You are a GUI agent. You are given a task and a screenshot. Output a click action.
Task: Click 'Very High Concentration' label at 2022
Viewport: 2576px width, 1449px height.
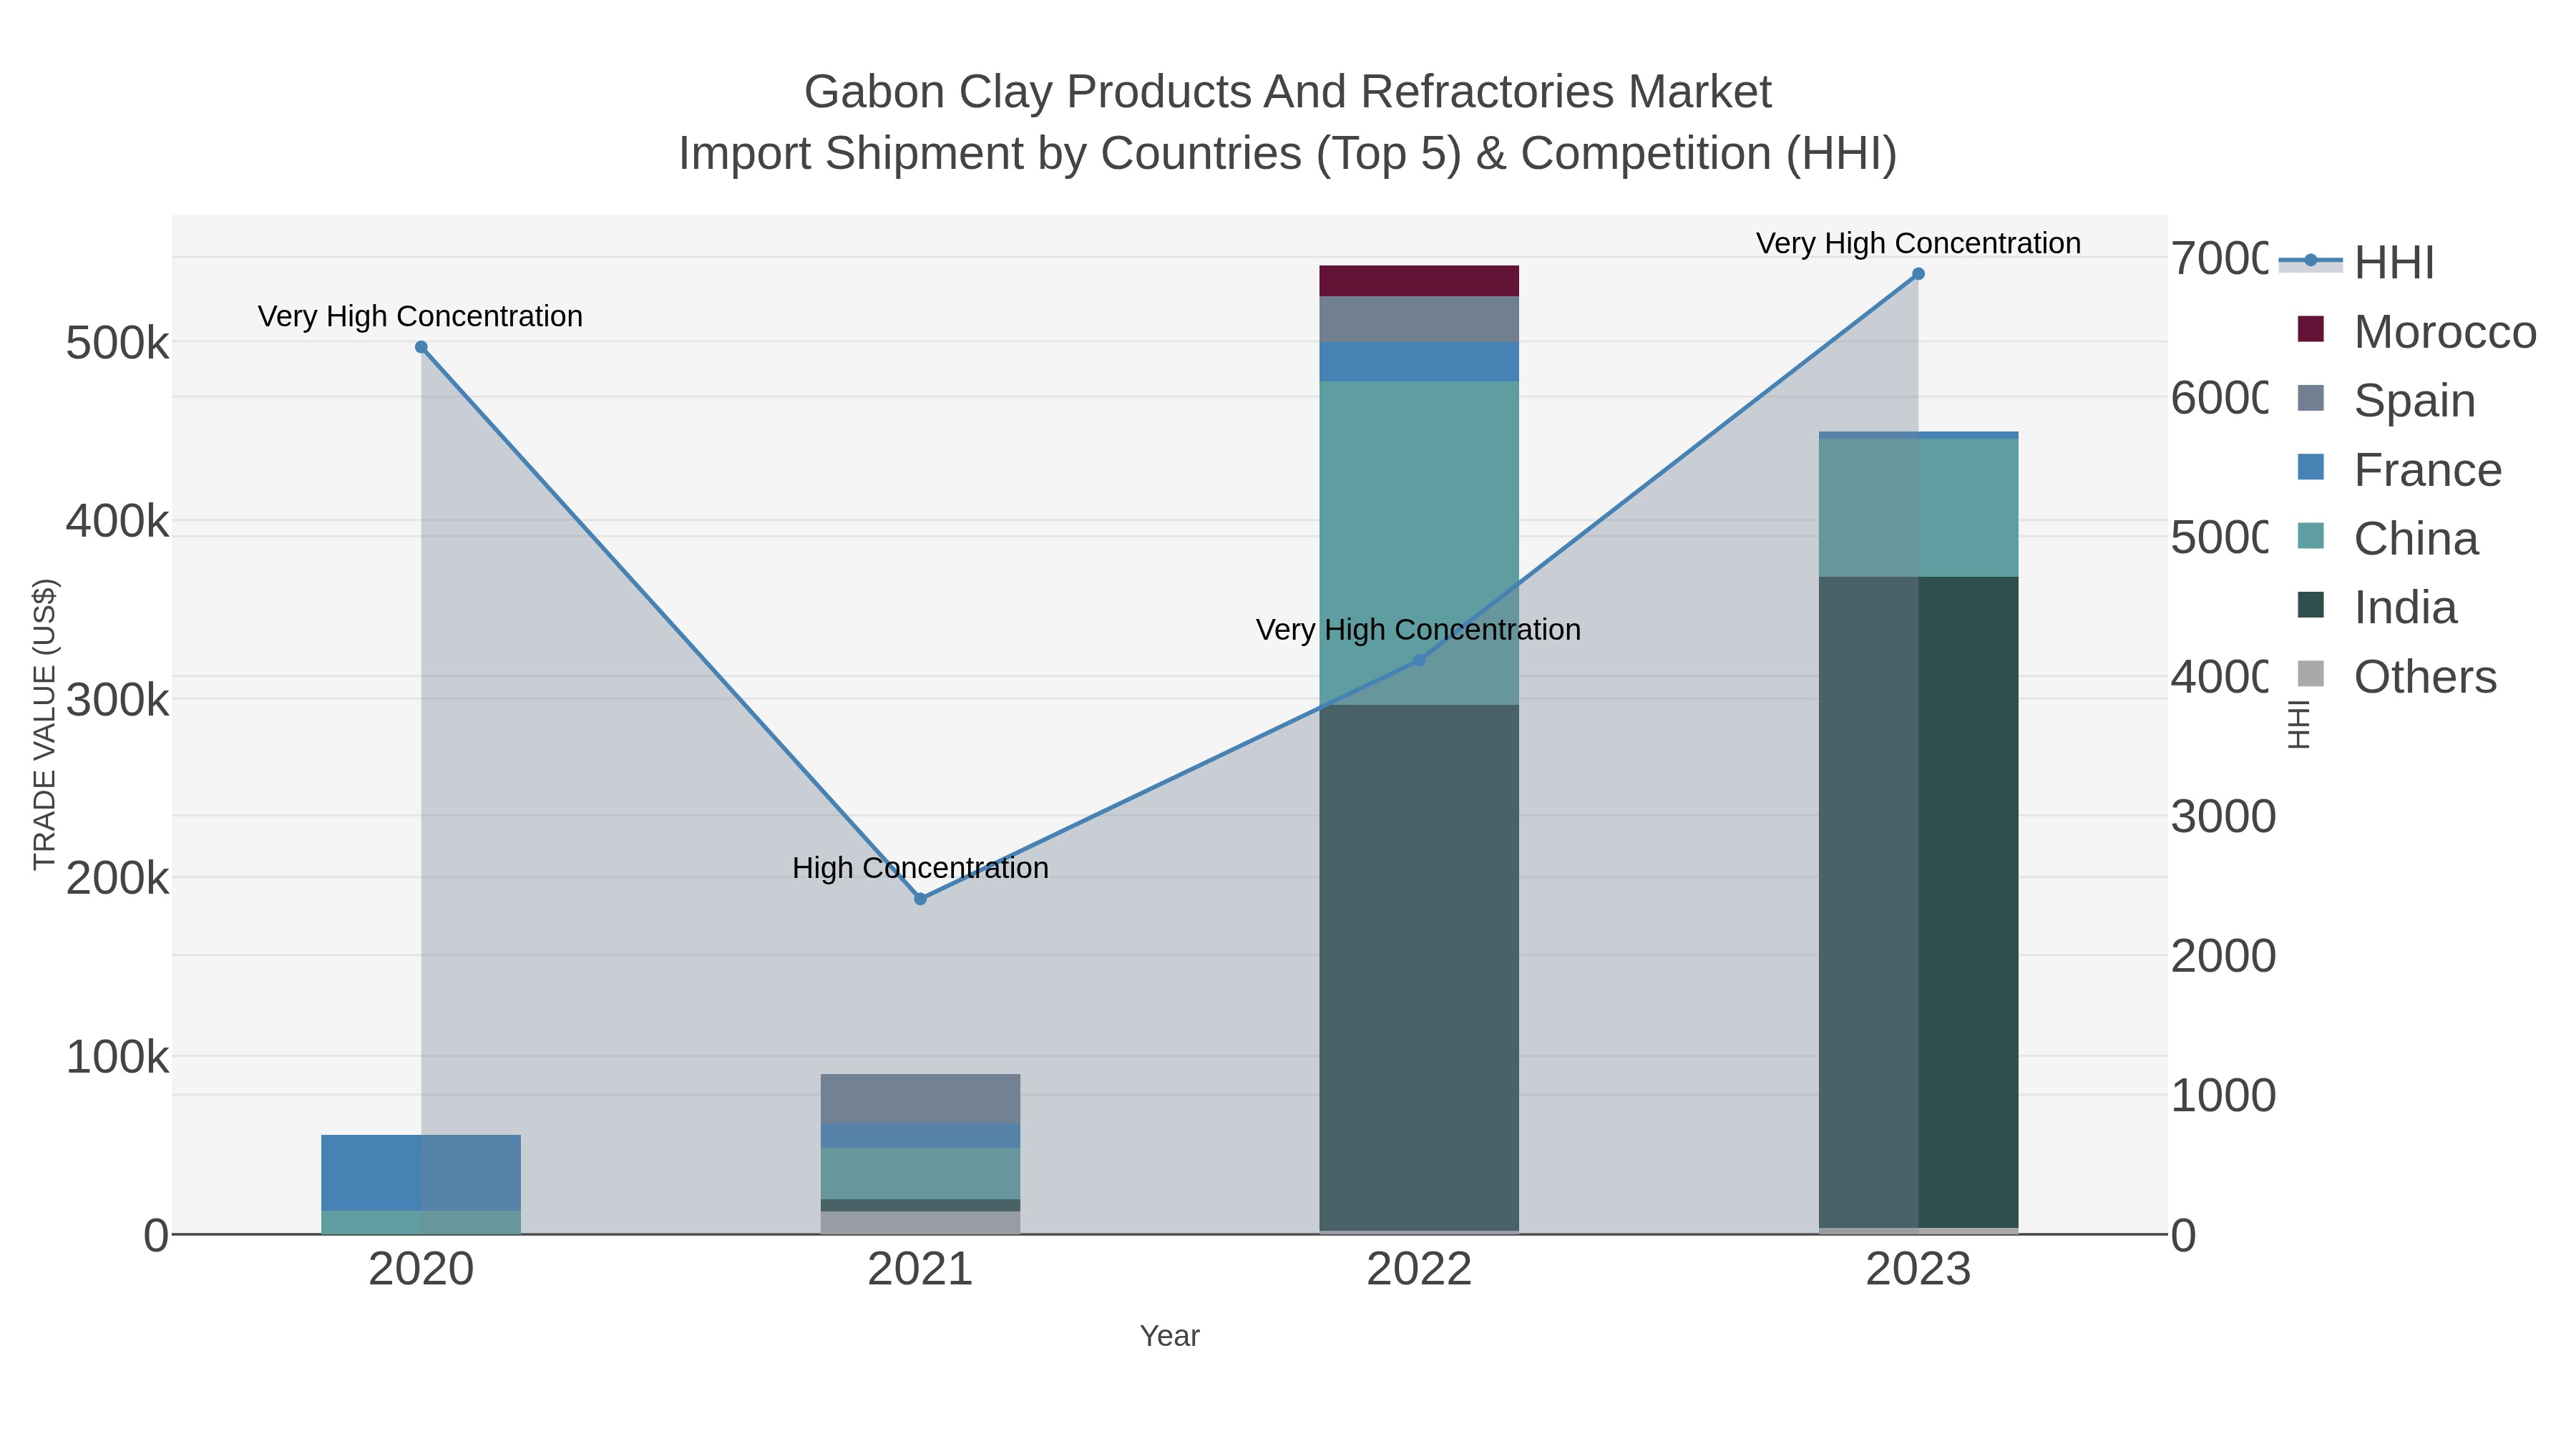1418,630
